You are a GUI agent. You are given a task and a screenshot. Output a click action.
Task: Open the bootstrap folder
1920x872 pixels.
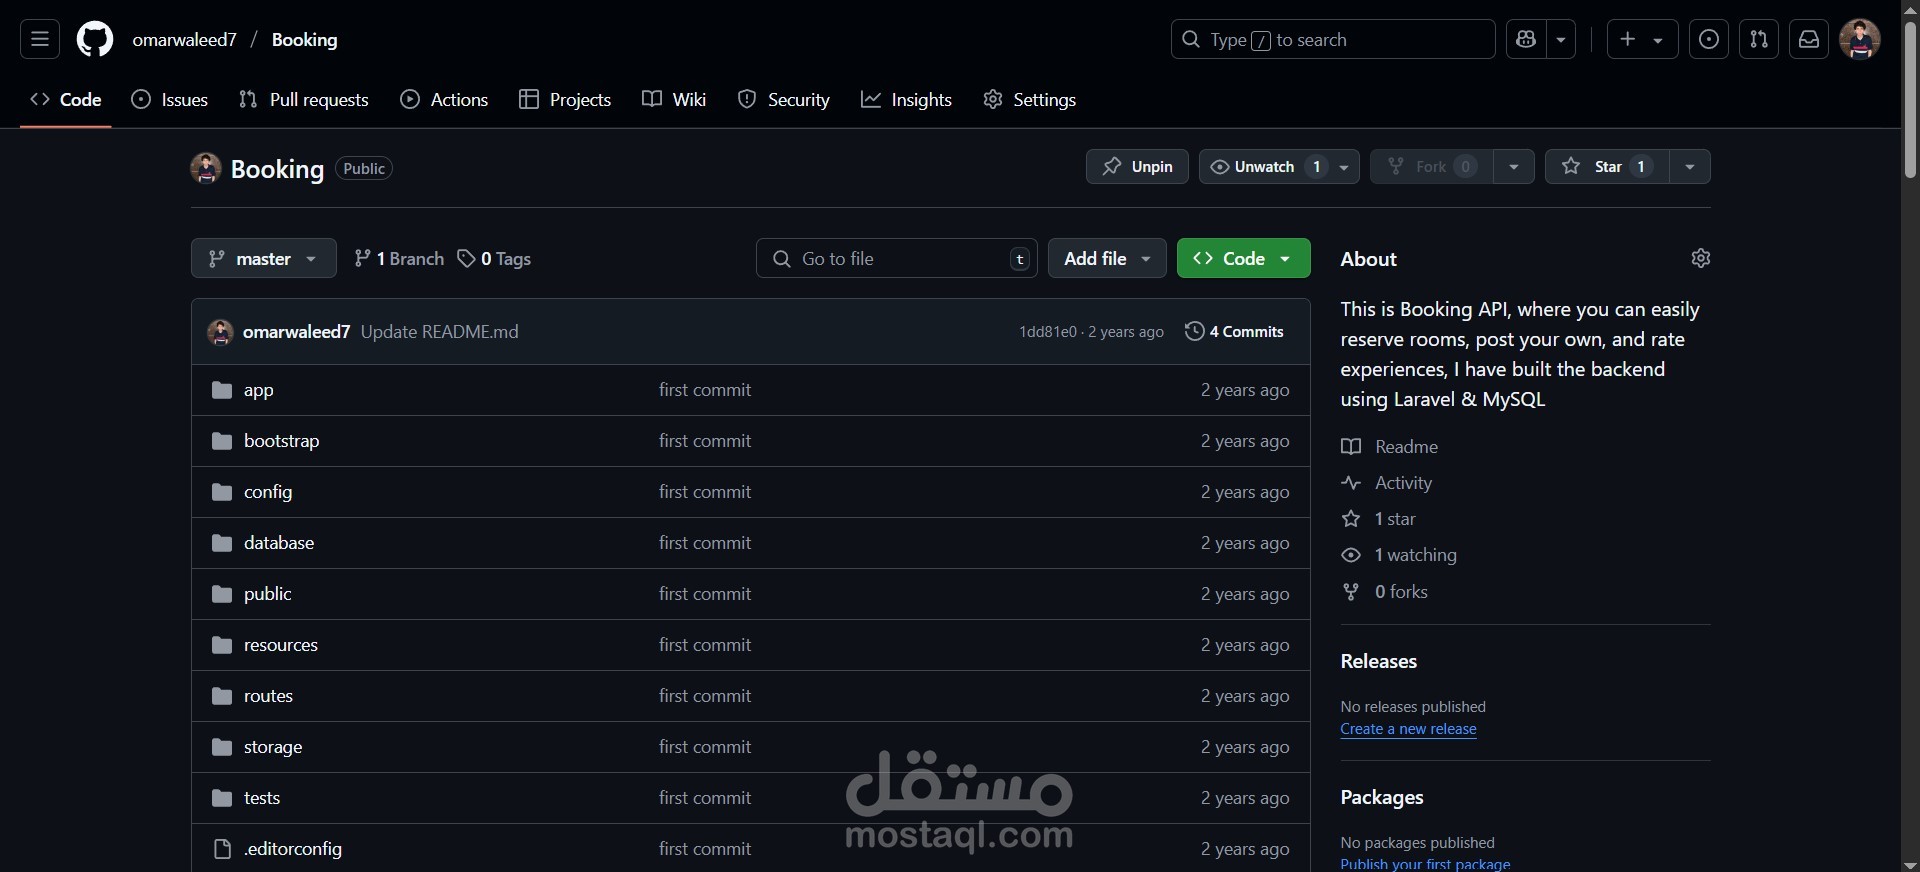[281, 441]
